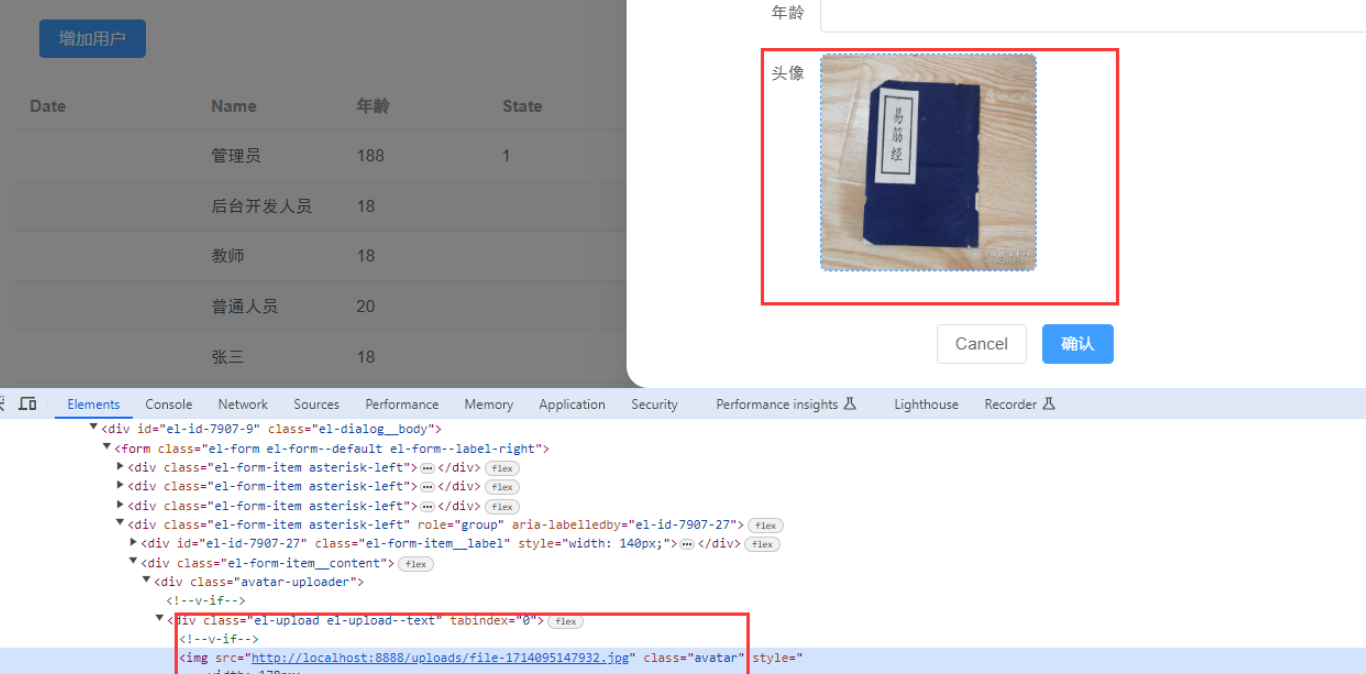The image size is (1366, 674).
Task: Collapse the avatar-uploader div node
Action: (x=146, y=580)
